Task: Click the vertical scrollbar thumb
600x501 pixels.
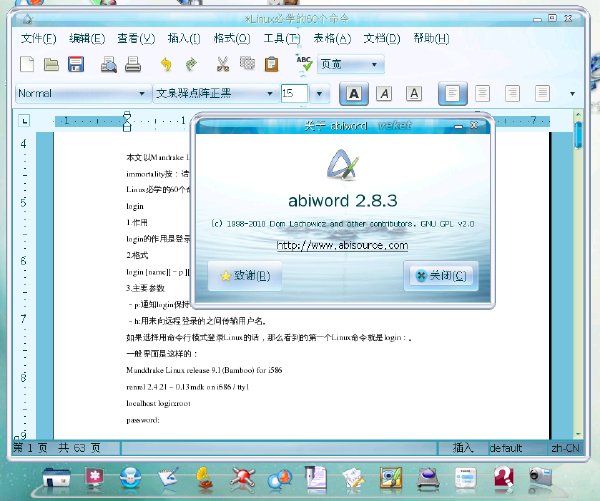Action: click(578, 135)
